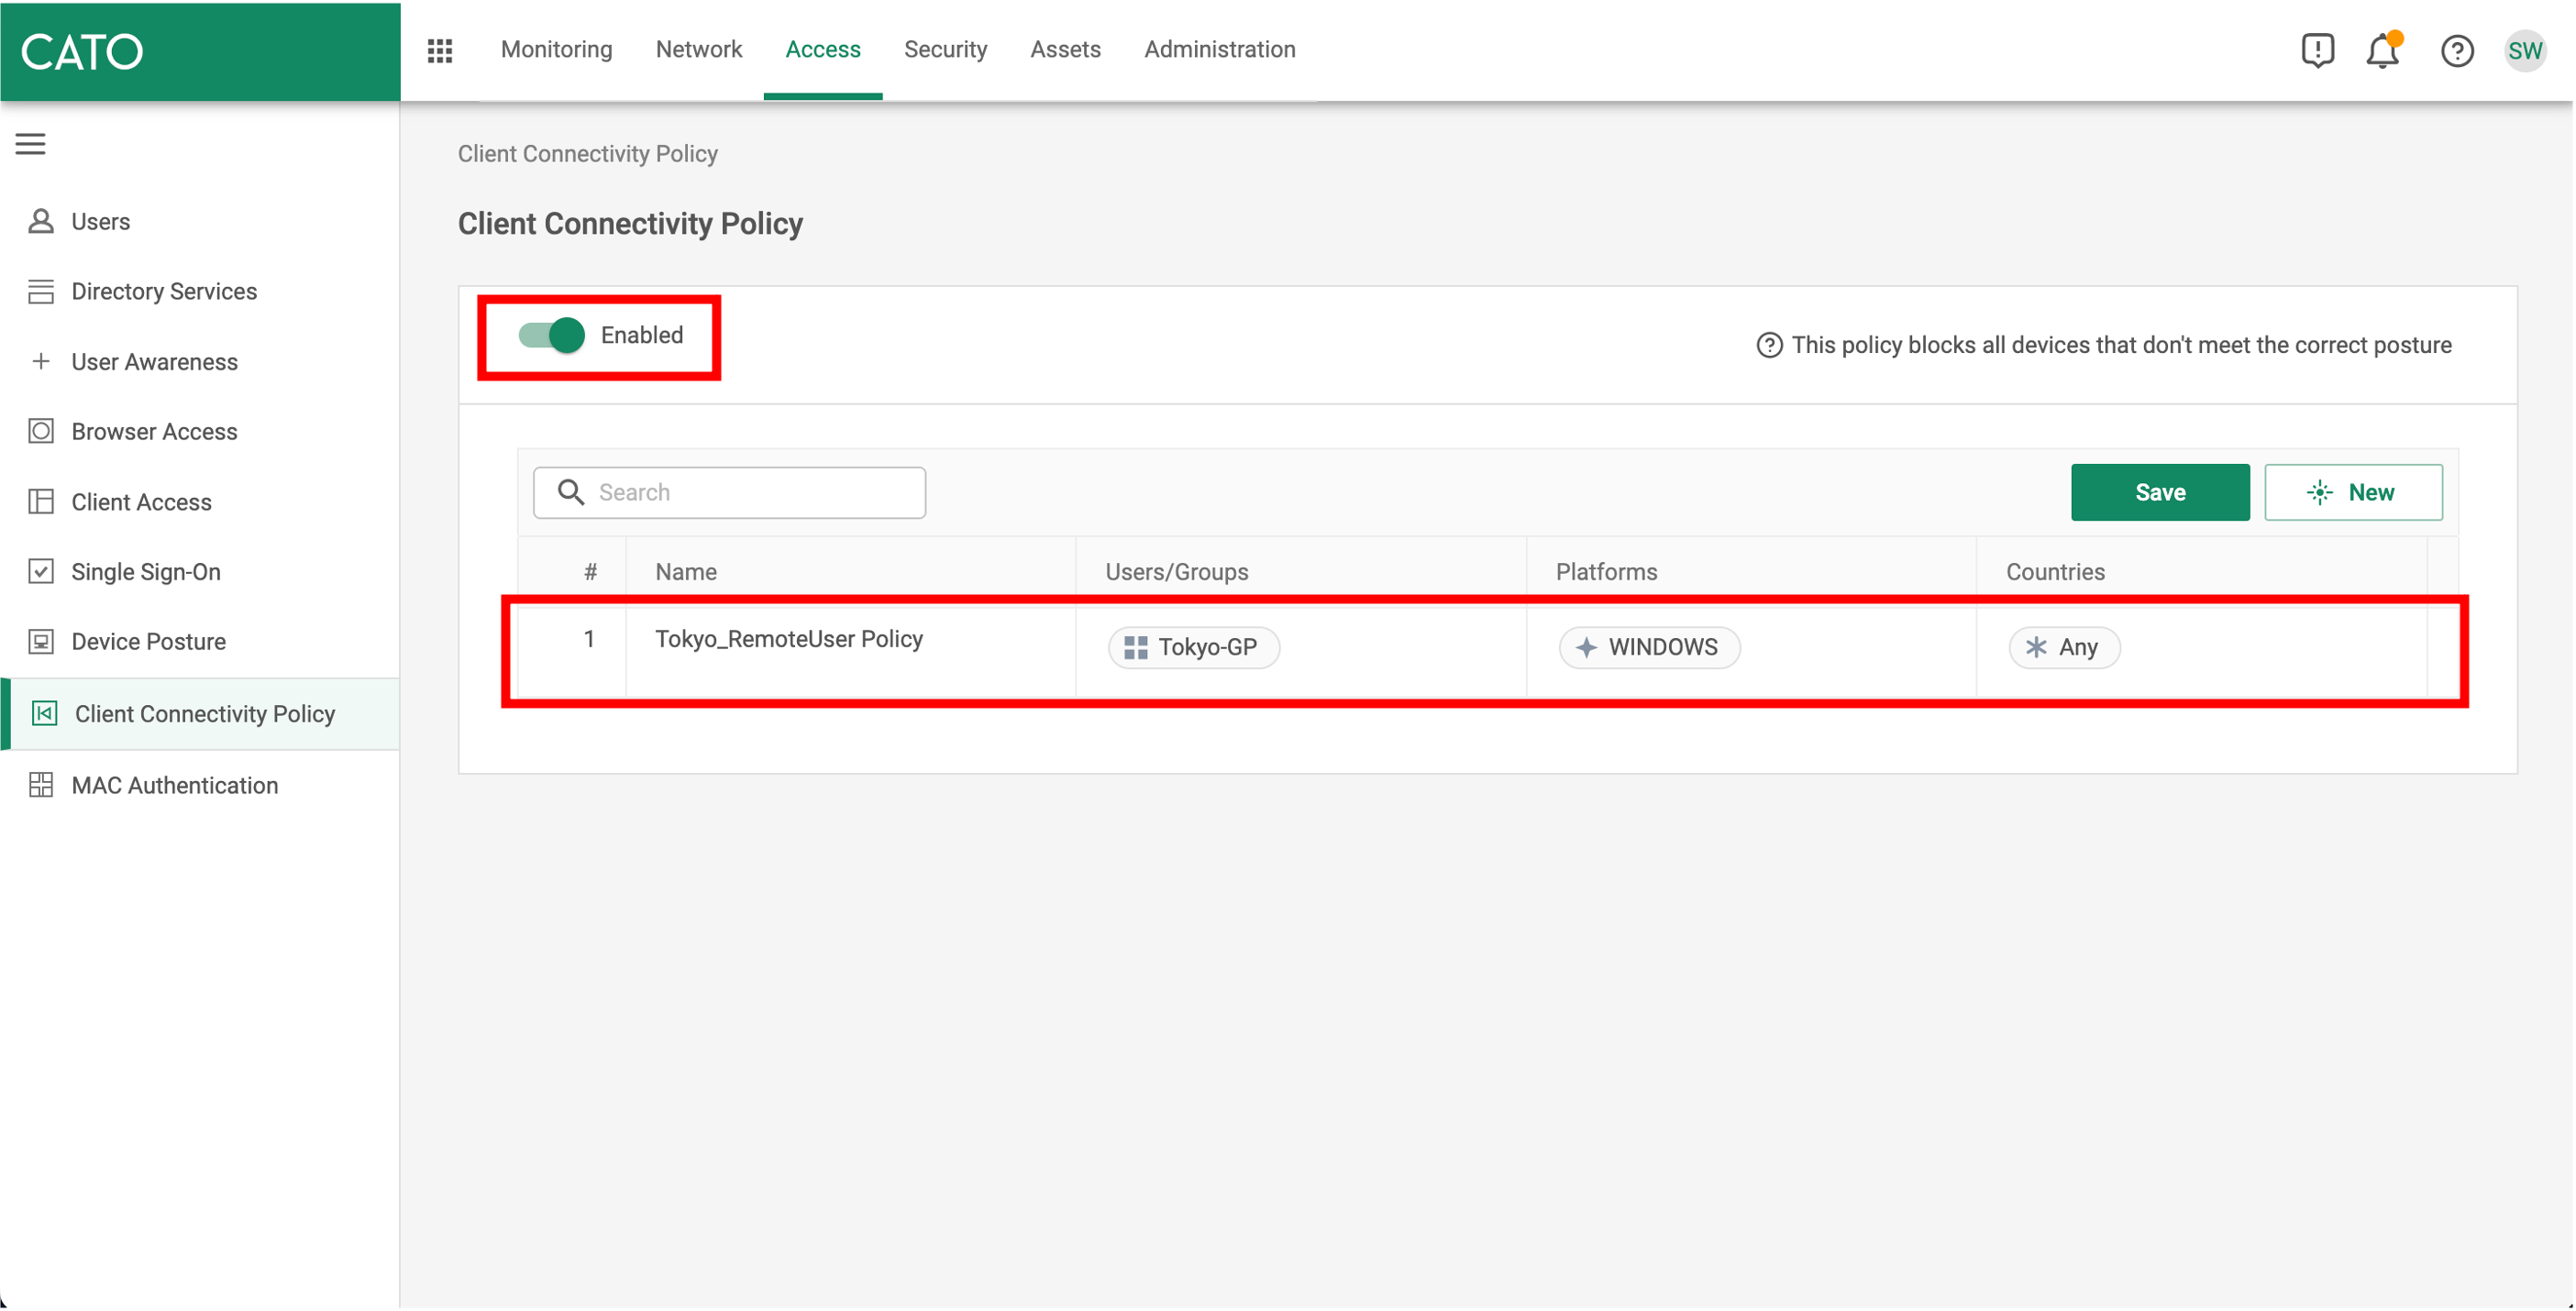Click the Client Connectivity Policy sidebar icon

45,713
